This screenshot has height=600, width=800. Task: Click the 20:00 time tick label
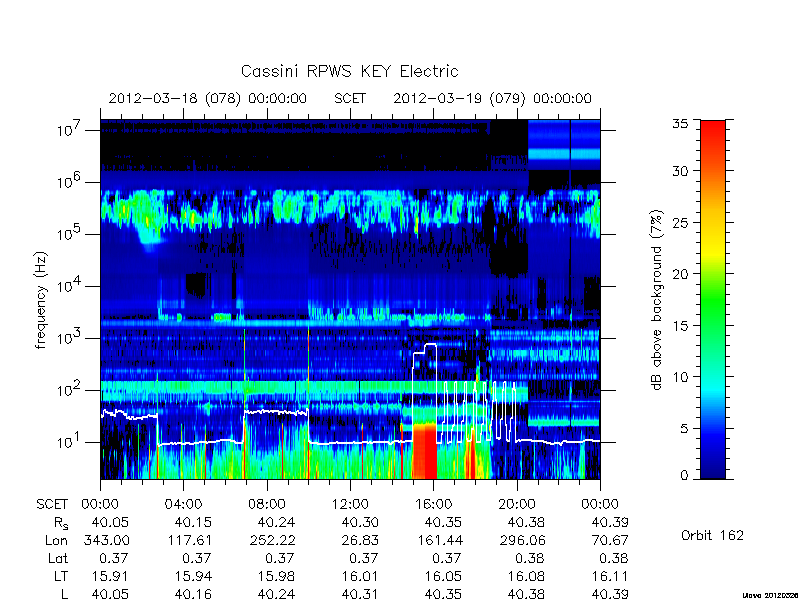(516, 505)
